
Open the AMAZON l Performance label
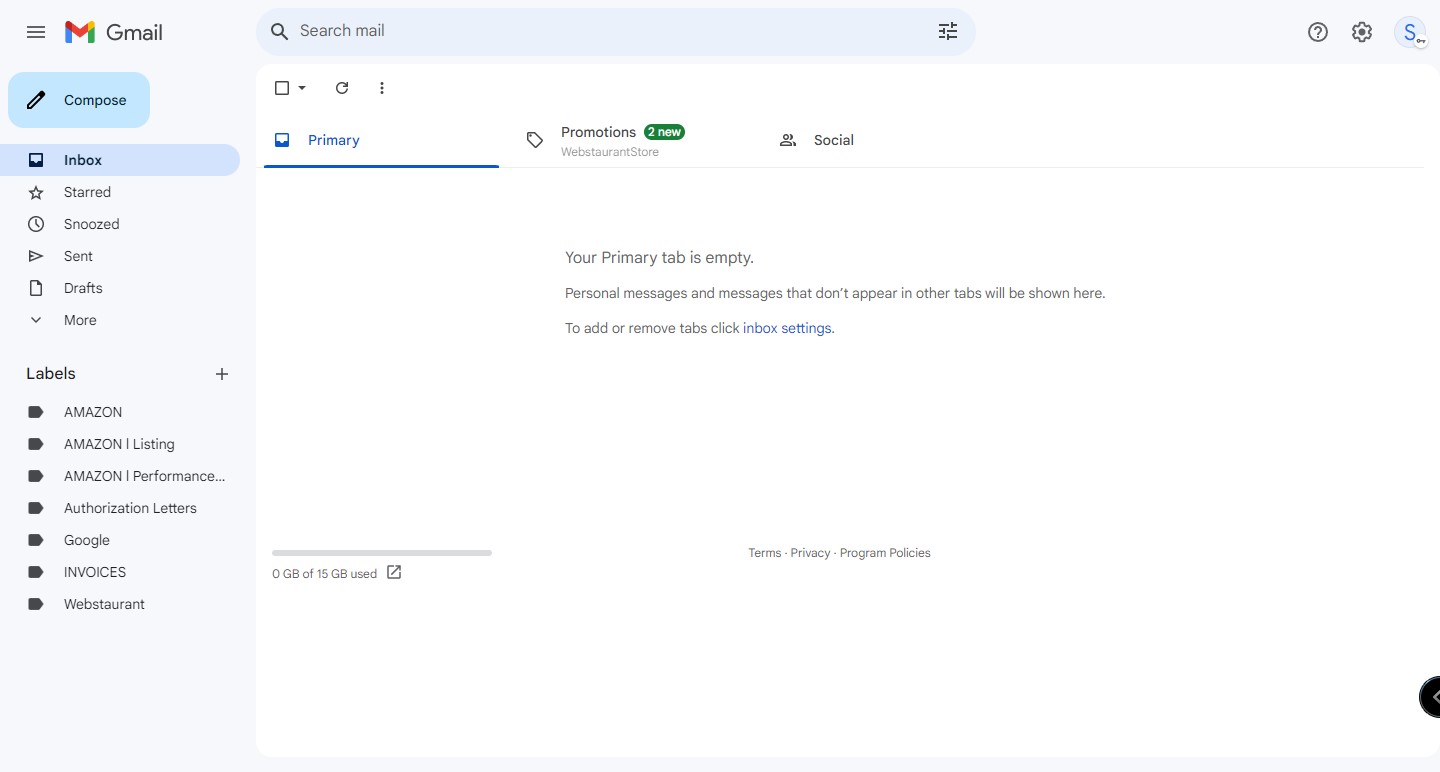120,476
